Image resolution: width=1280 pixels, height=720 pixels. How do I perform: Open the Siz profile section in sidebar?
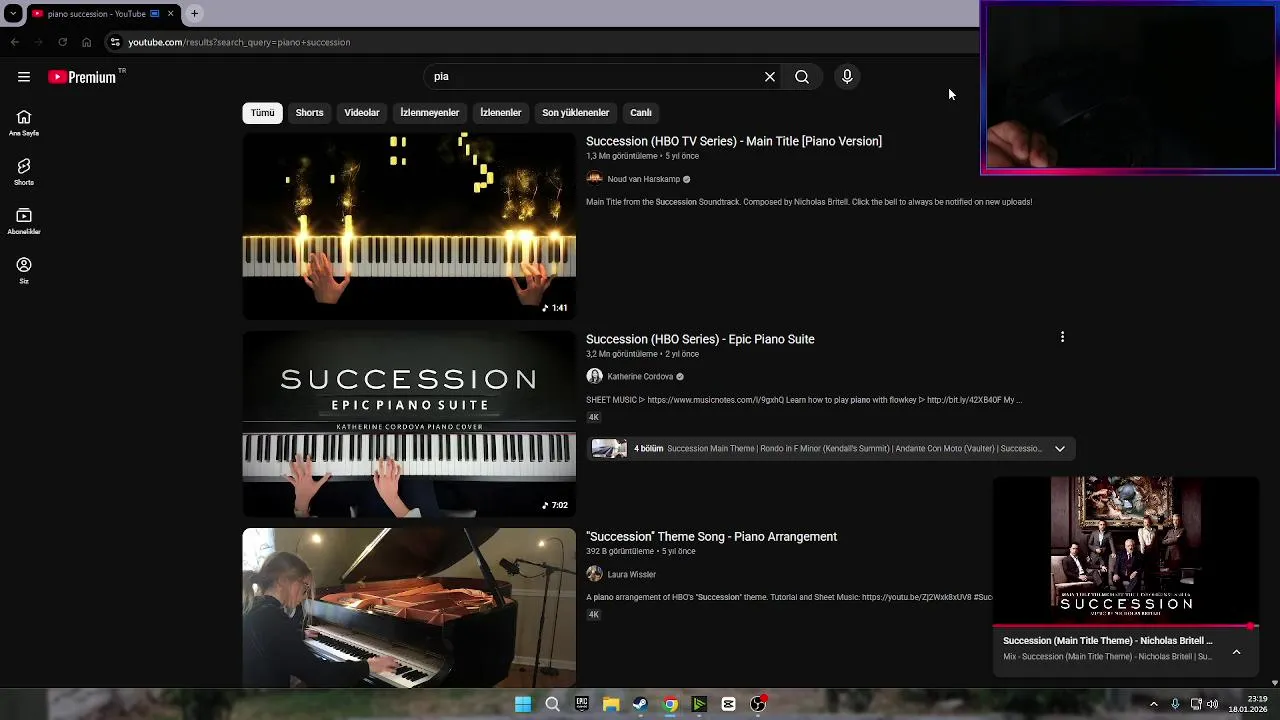pos(24,270)
